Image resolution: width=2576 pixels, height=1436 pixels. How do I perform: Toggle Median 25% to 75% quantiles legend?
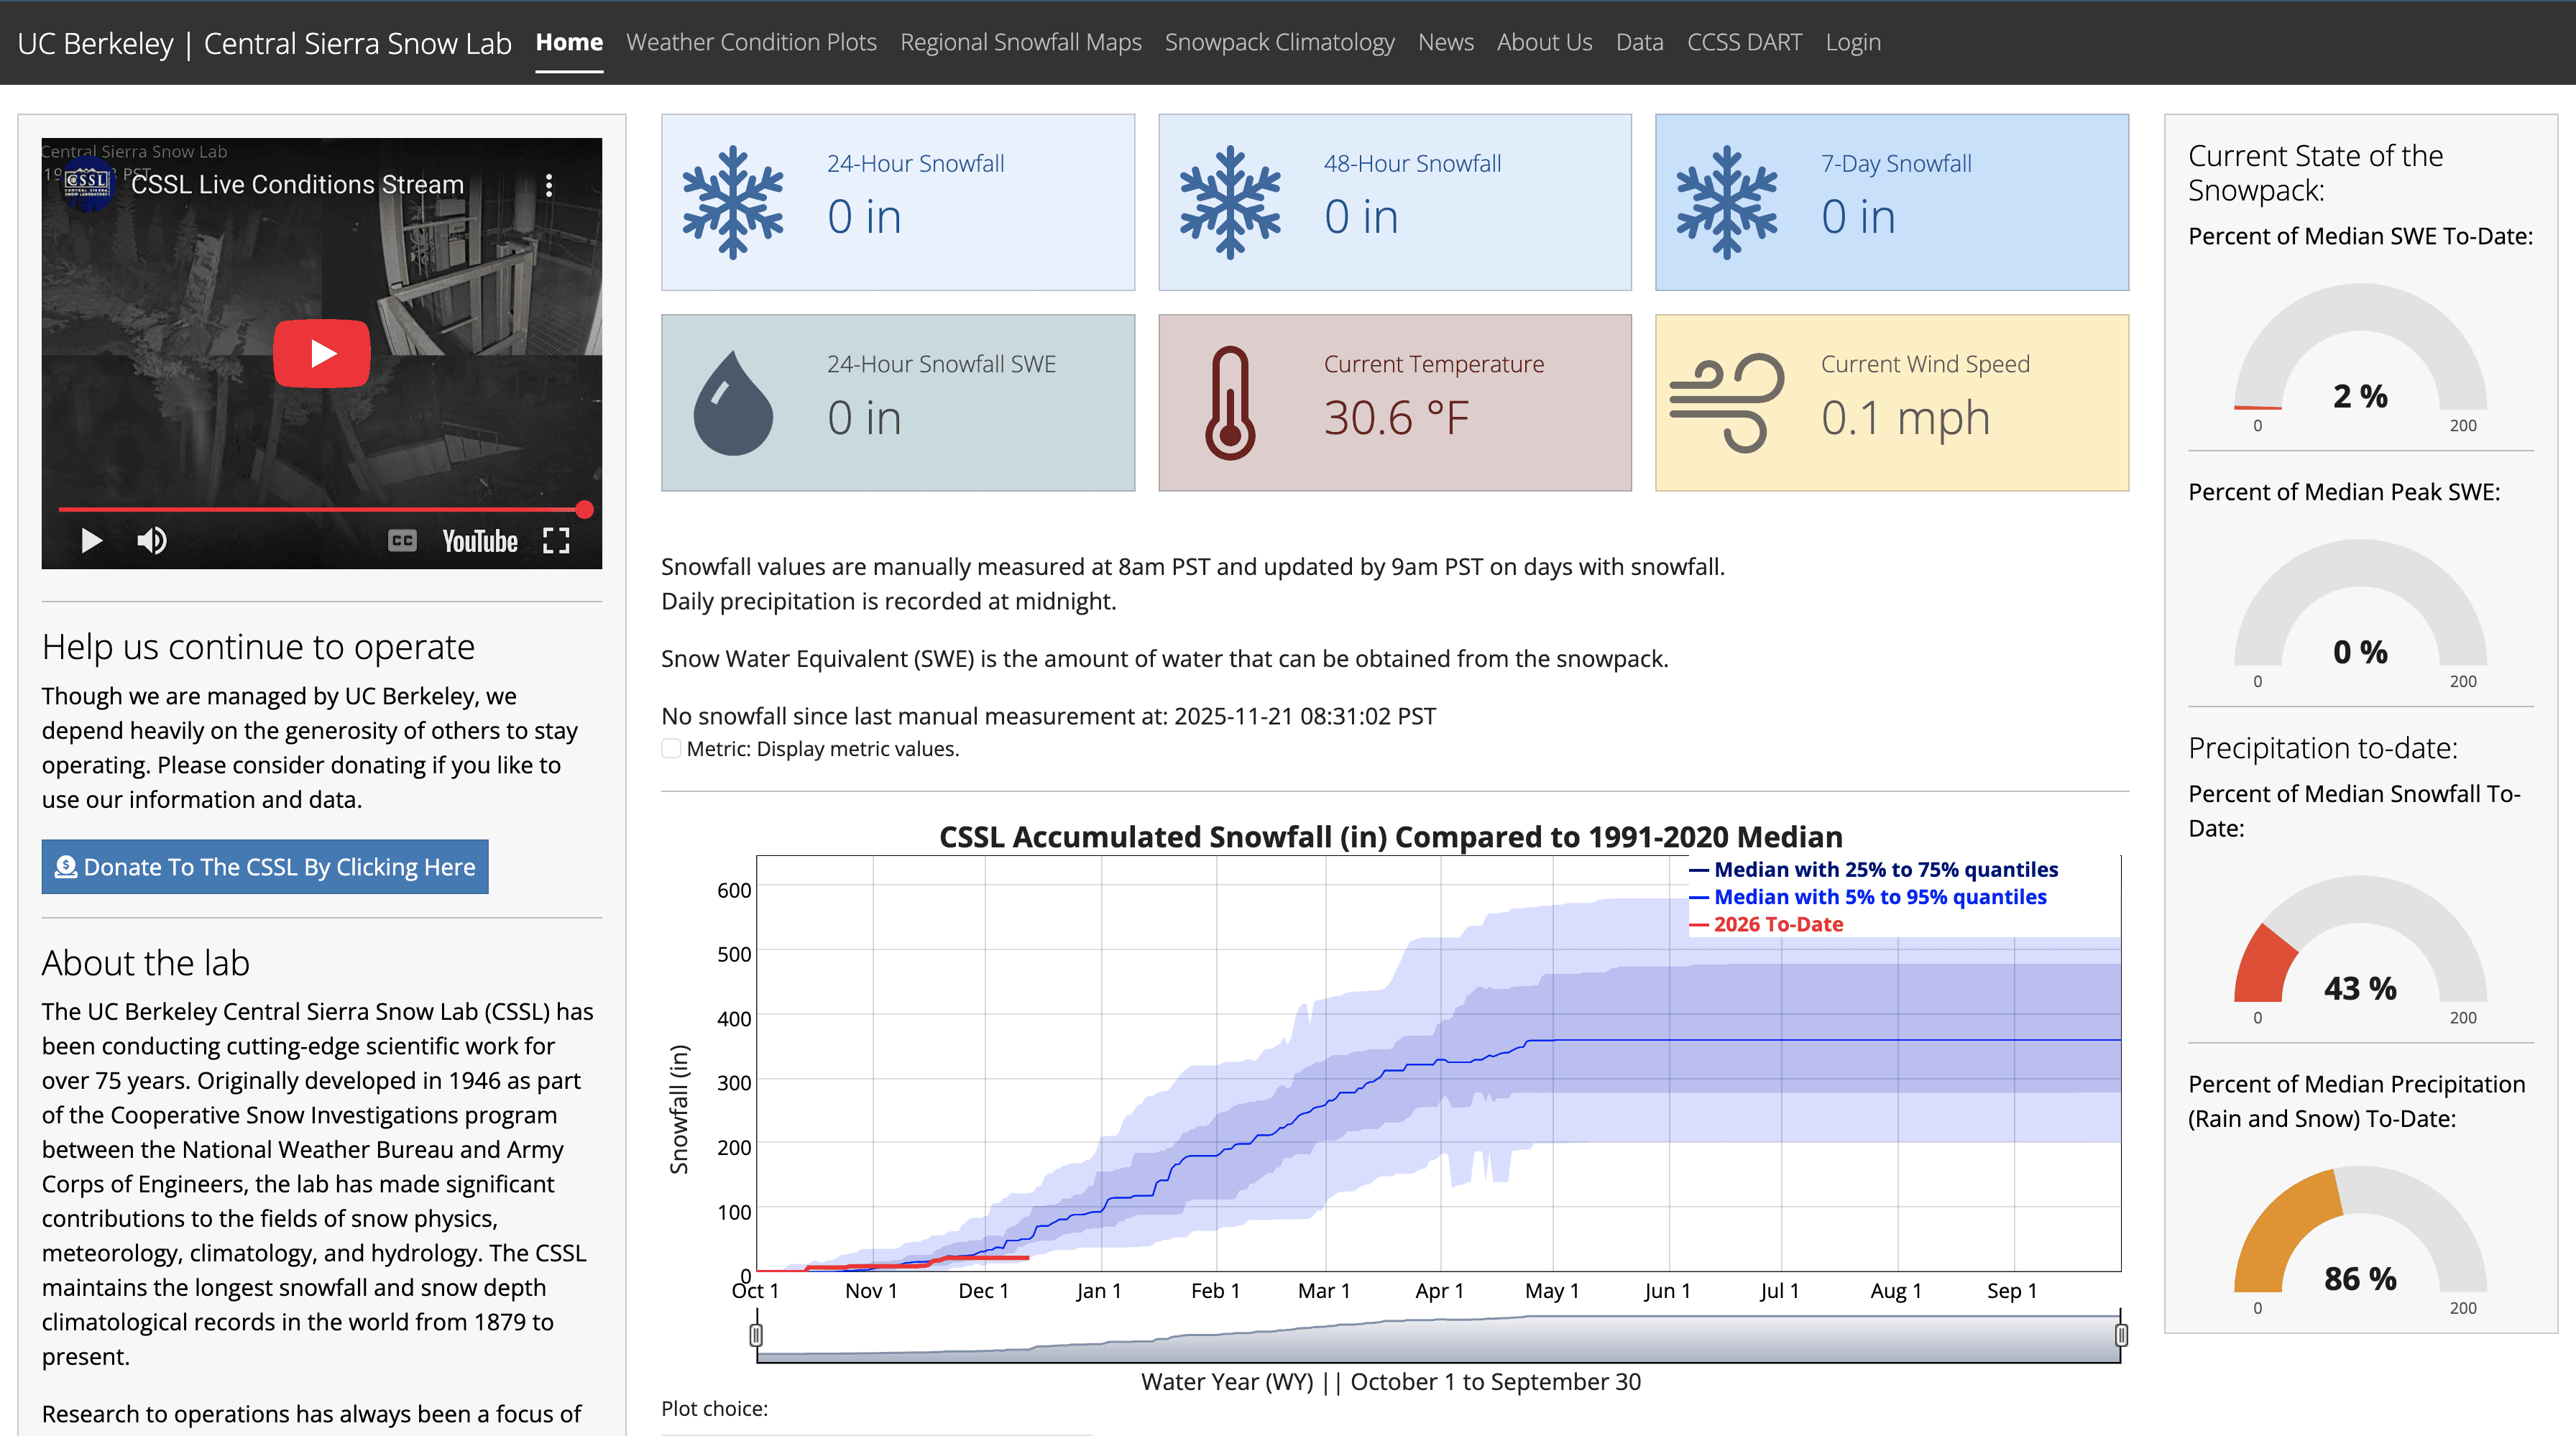(x=1885, y=870)
